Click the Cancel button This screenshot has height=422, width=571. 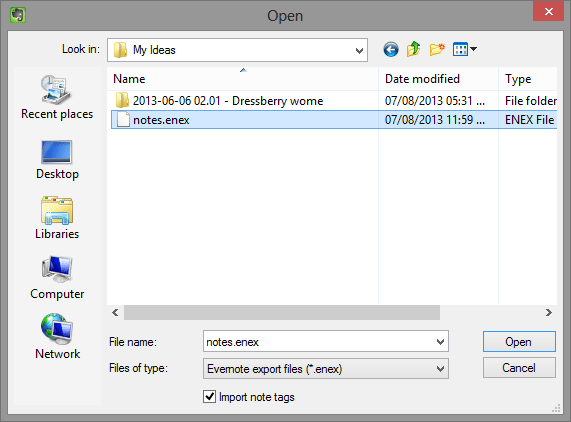point(519,368)
